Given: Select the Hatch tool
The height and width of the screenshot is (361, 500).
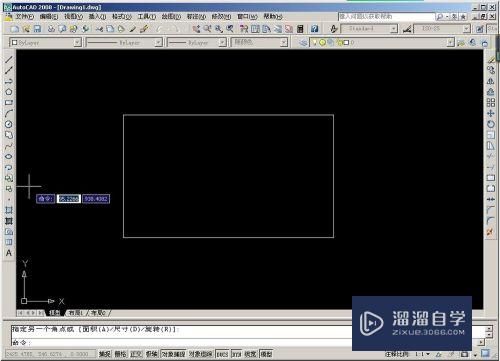Looking at the screenshot, I should (9, 210).
